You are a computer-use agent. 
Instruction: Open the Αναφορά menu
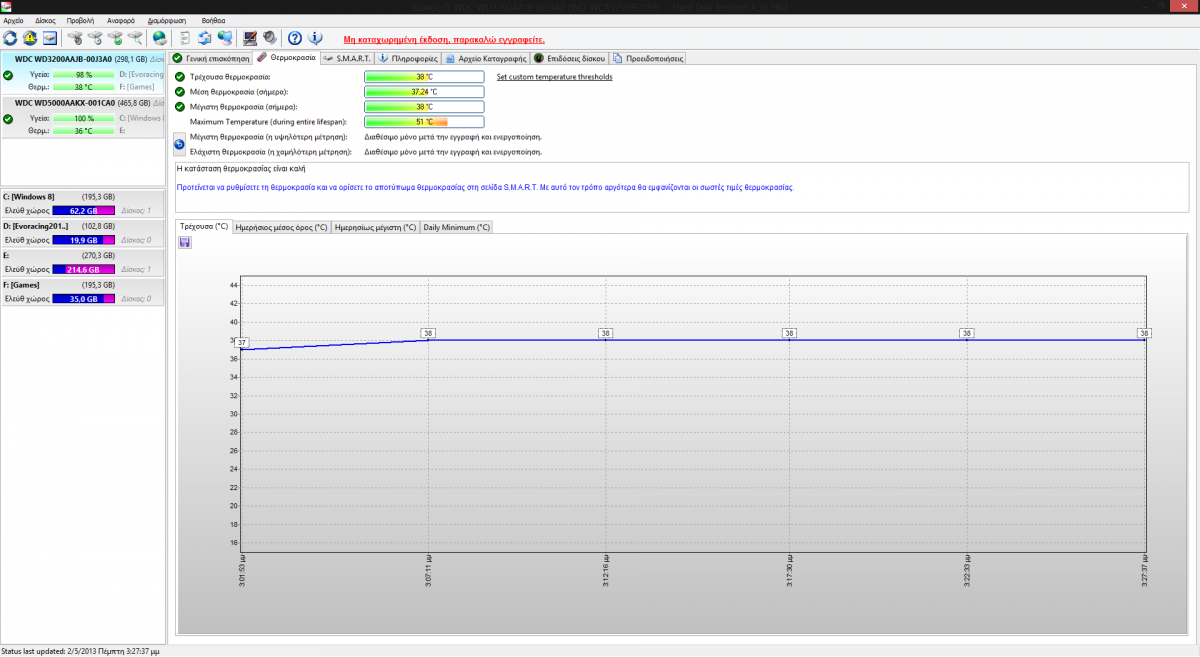click(120, 20)
